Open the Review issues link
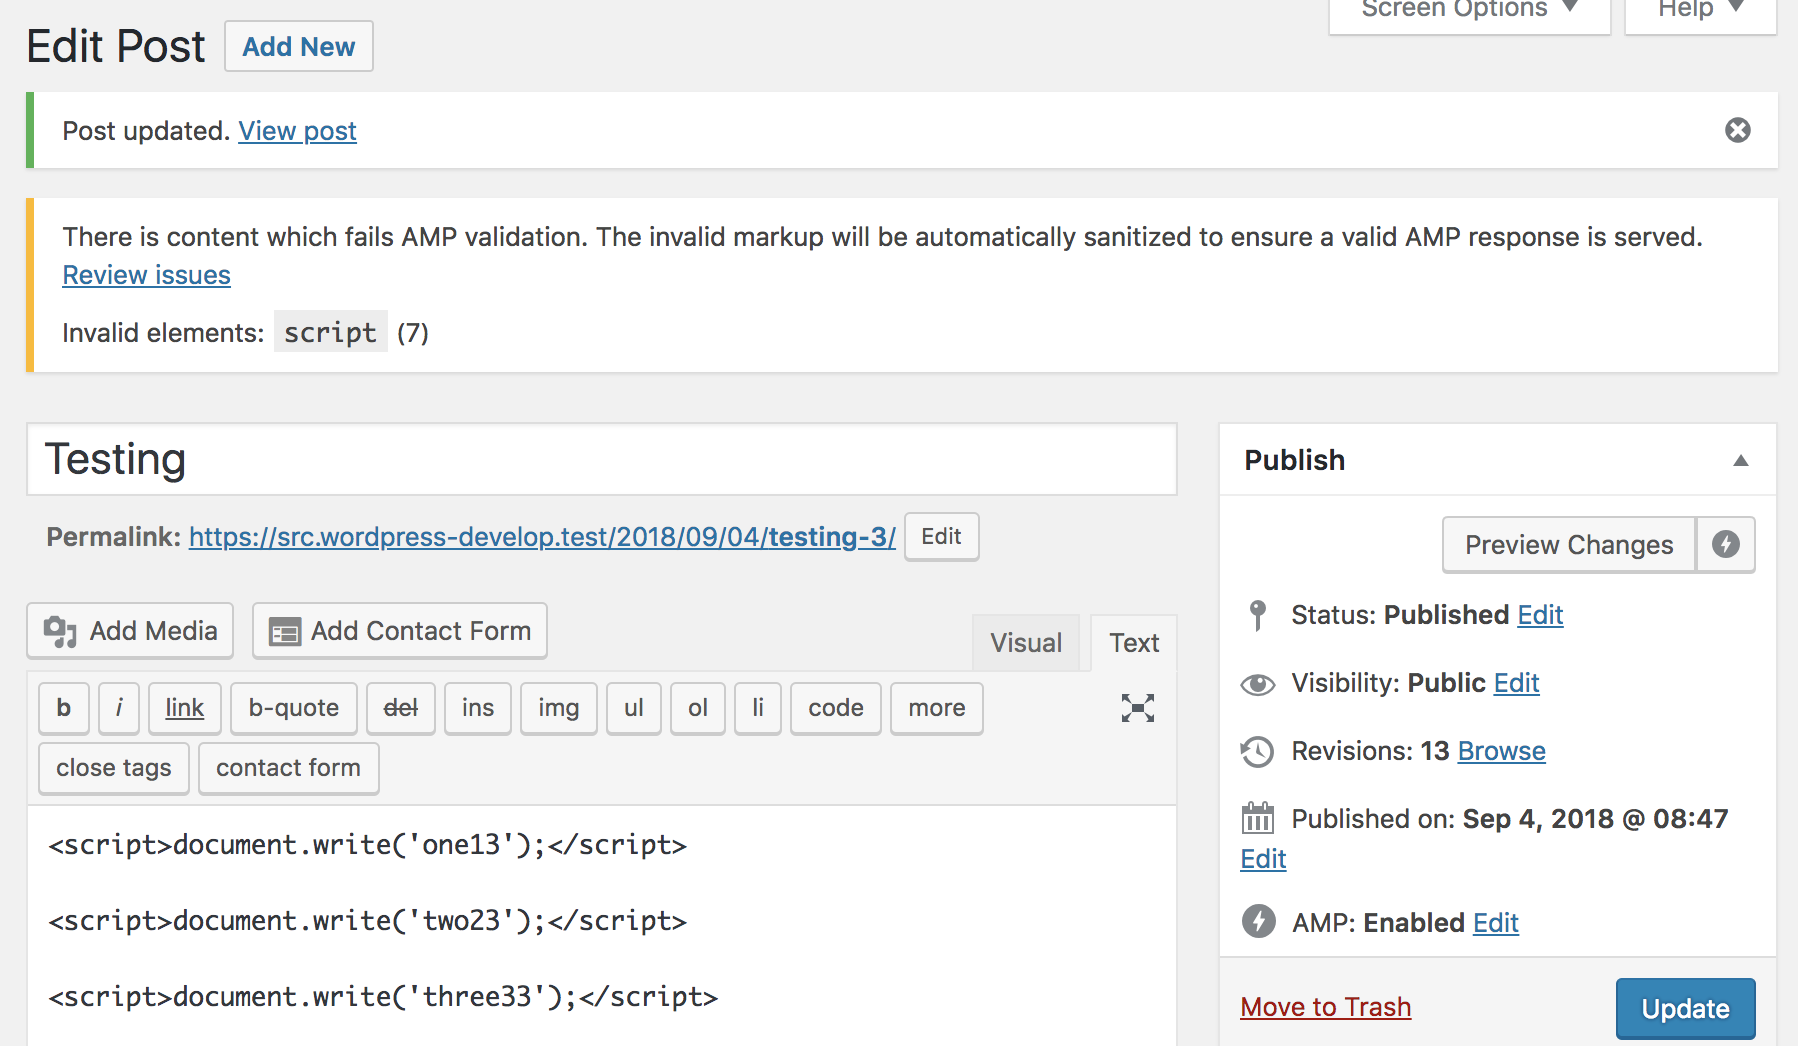The height and width of the screenshot is (1046, 1798). (x=147, y=275)
